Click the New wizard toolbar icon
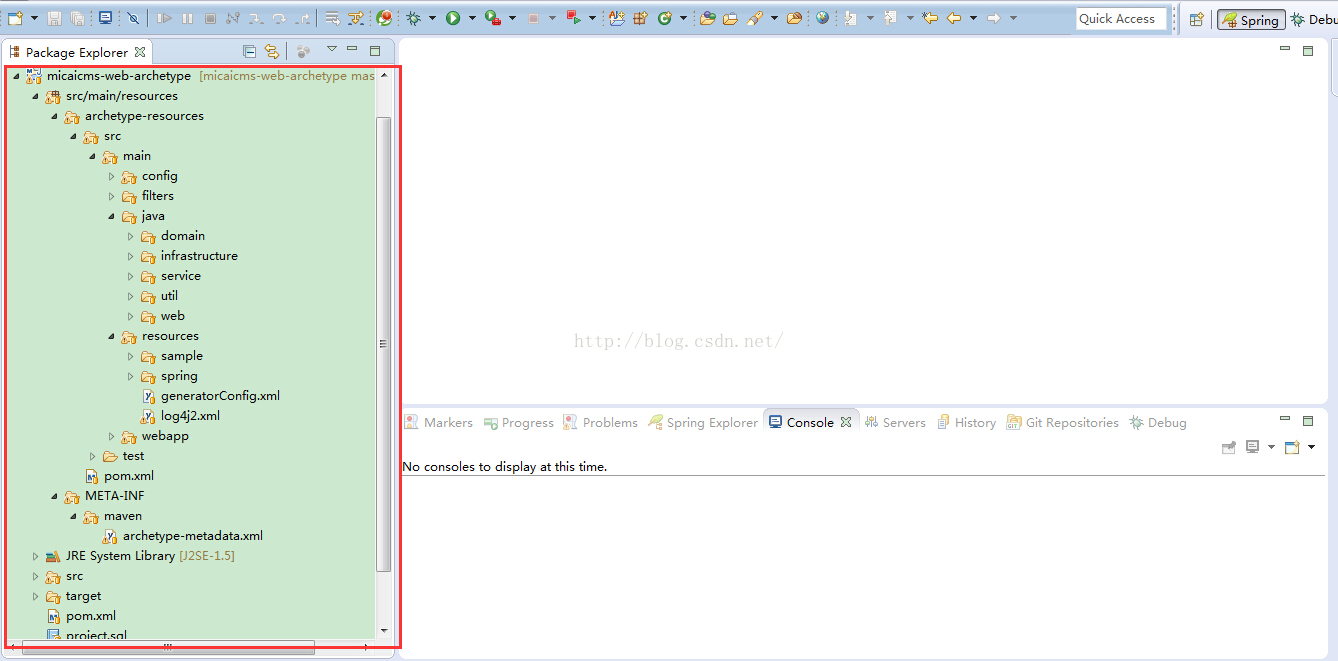The width and height of the screenshot is (1338, 661). pyautogui.click(x=15, y=18)
